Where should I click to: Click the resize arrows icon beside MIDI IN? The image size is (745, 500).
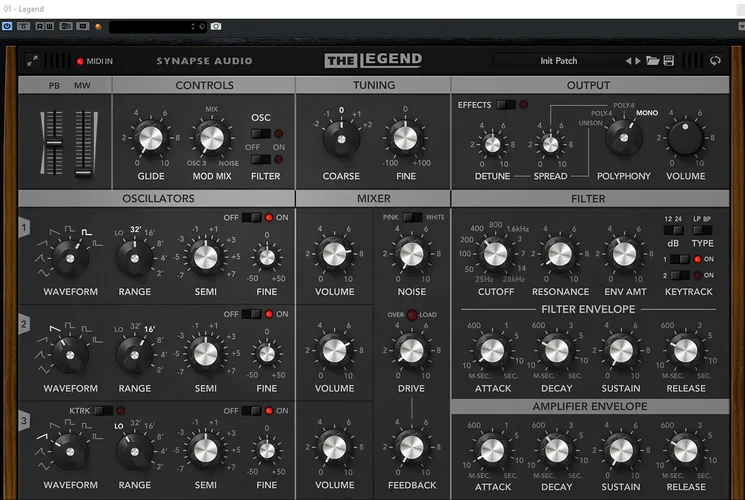click(32, 61)
